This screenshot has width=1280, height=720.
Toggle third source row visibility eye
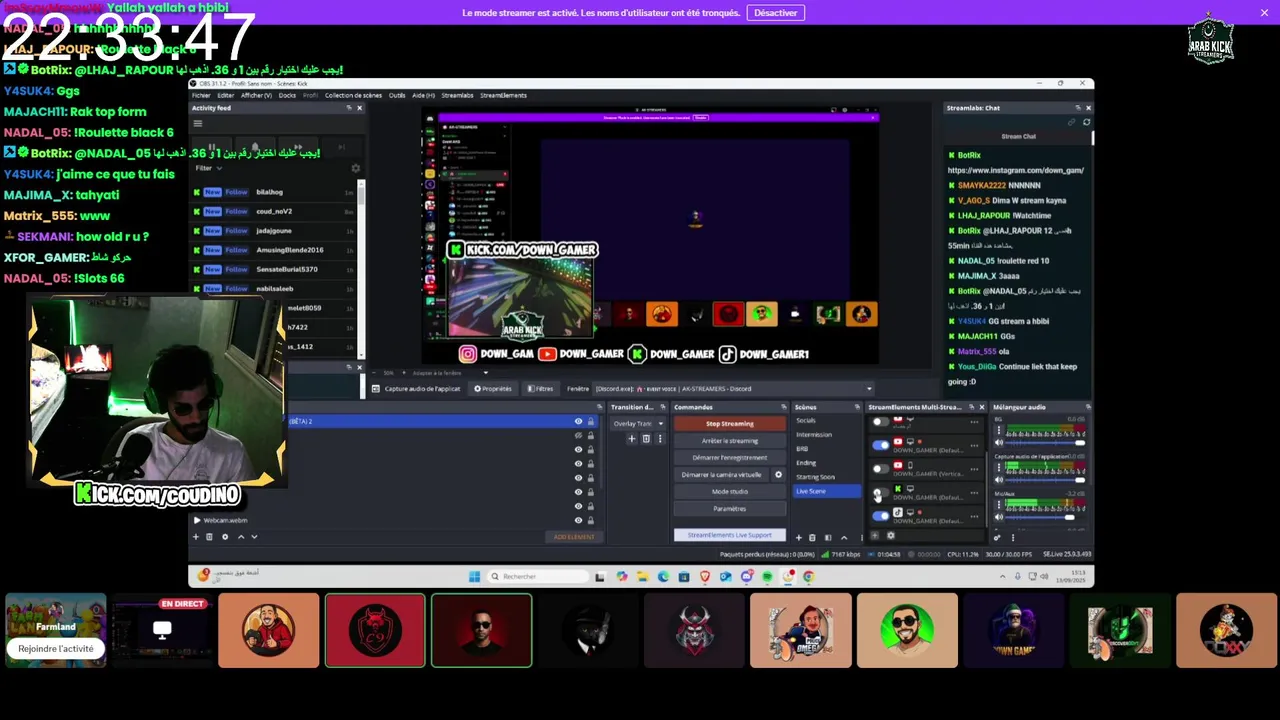pyautogui.click(x=578, y=450)
